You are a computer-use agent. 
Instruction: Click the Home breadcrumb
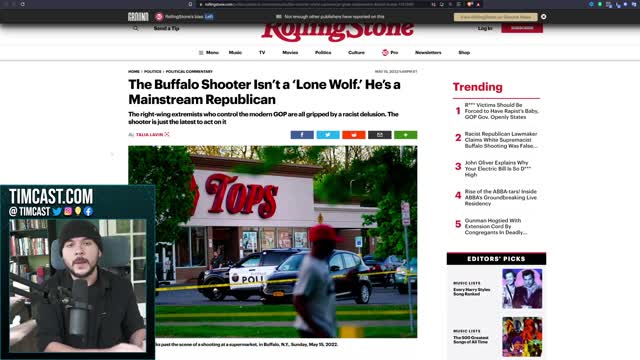[134, 71]
